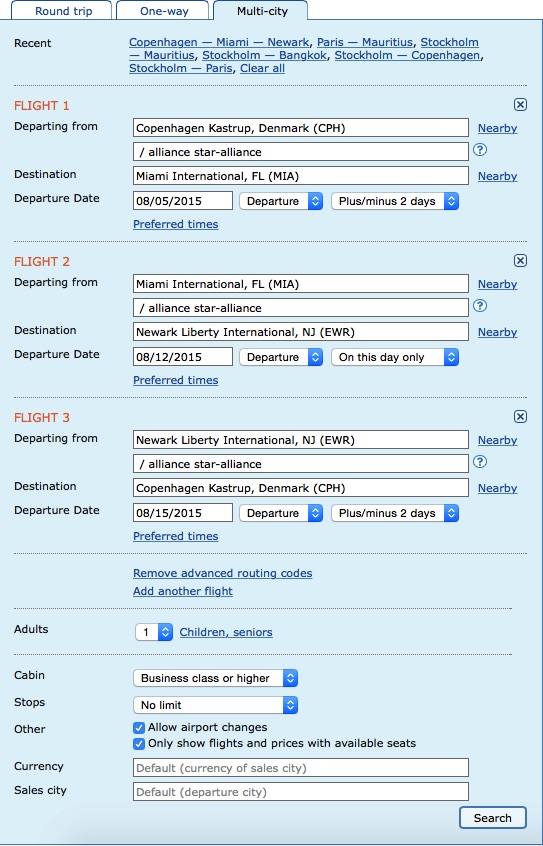543x846 pixels.
Task: Open the Adults count selector
Action: (x=154, y=632)
